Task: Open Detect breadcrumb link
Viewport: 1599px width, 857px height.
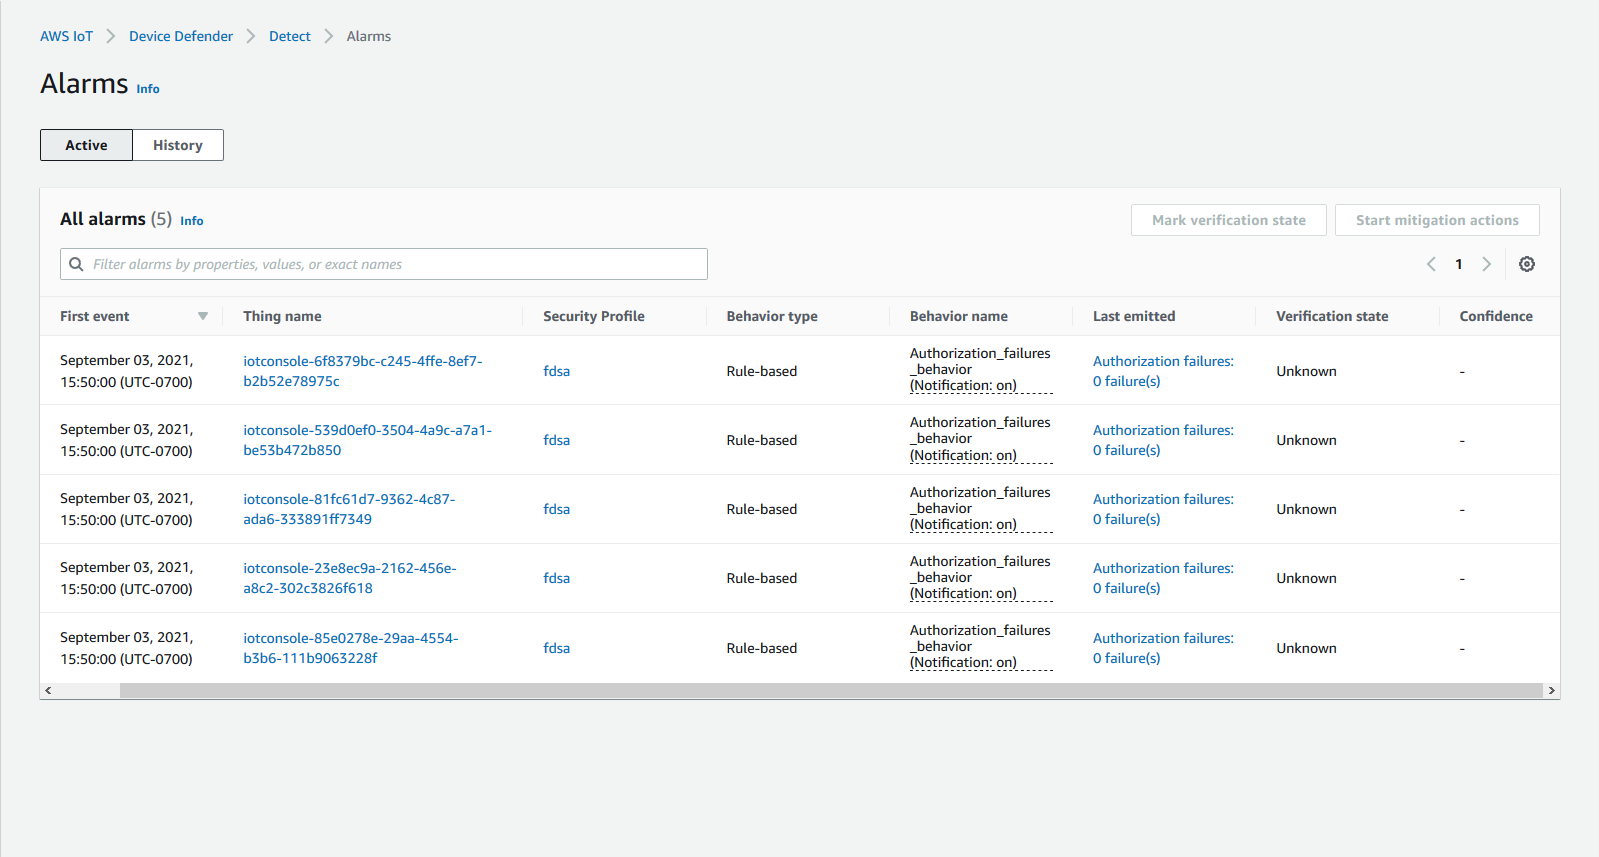Action: (290, 36)
